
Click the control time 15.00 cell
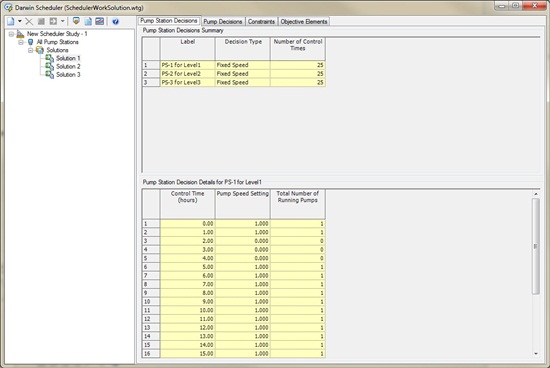(x=188, y=354)
